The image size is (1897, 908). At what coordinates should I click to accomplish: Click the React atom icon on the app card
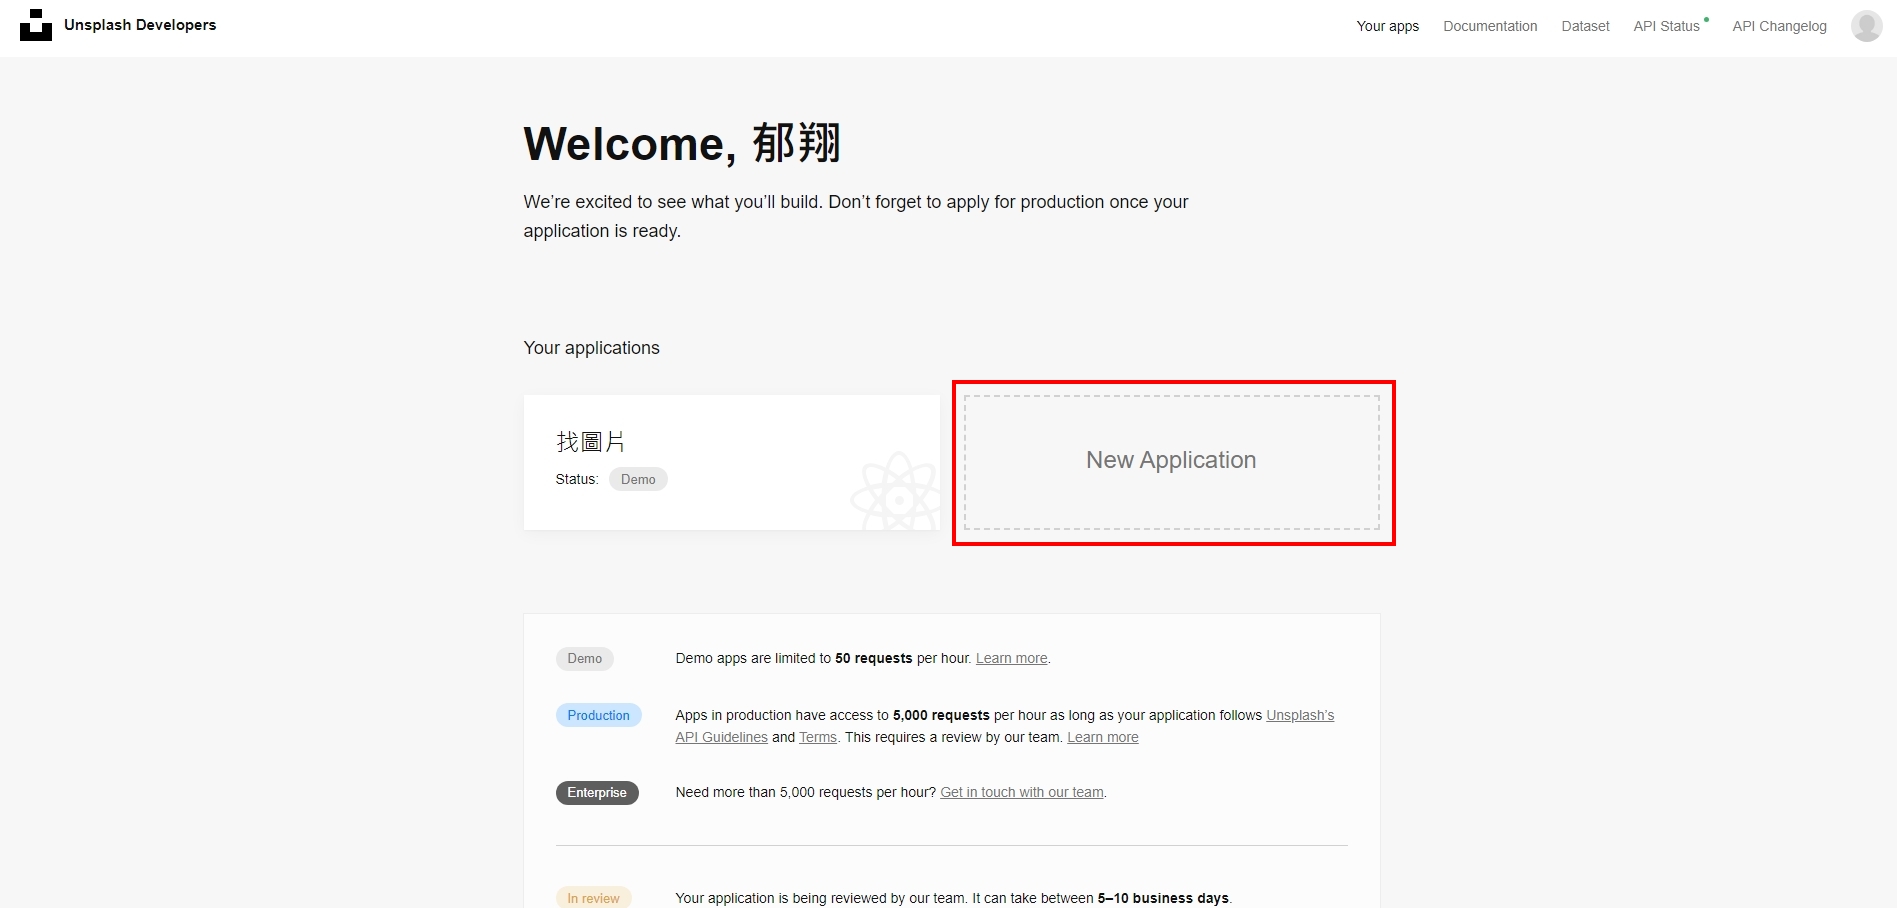[896, 493]
